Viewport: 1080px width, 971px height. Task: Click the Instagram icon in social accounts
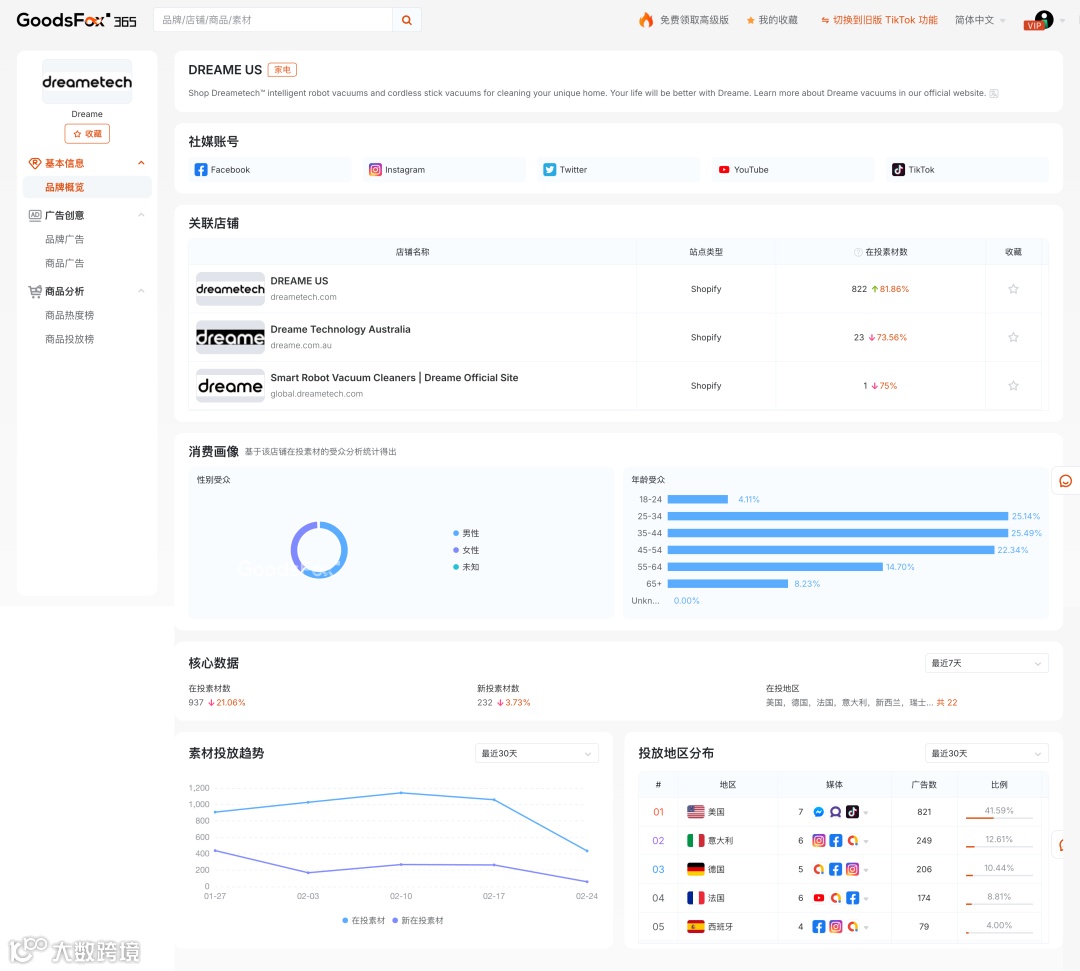point(375,169)
